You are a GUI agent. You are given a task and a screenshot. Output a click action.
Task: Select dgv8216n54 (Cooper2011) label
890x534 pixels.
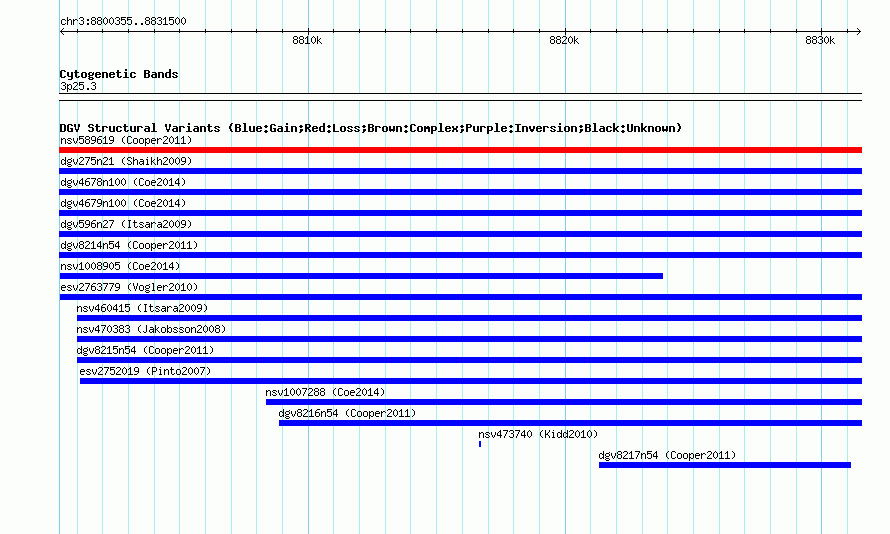347,413
